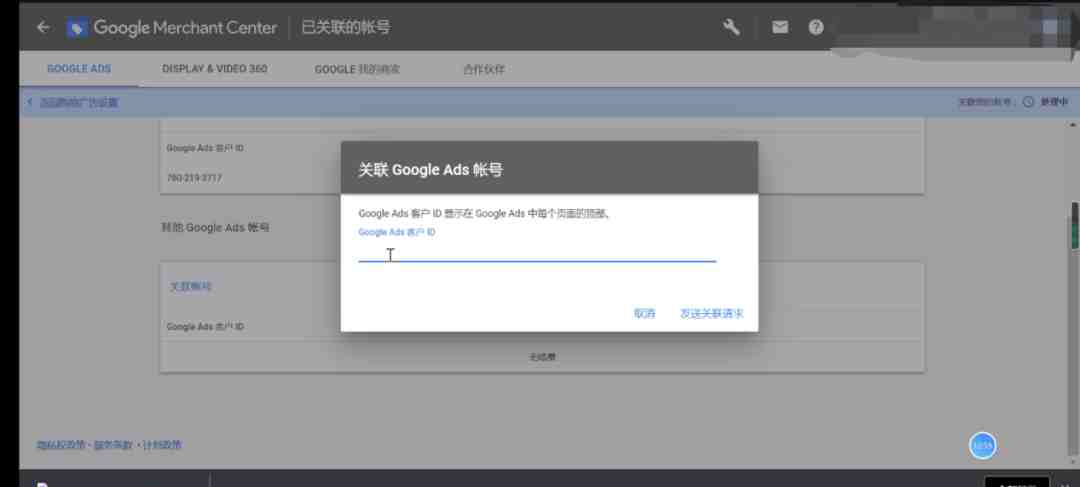Click the blurred account avatar at top right
Image resolution: width=1080 pixels, height=487 pixels.
click(1052, 29)
